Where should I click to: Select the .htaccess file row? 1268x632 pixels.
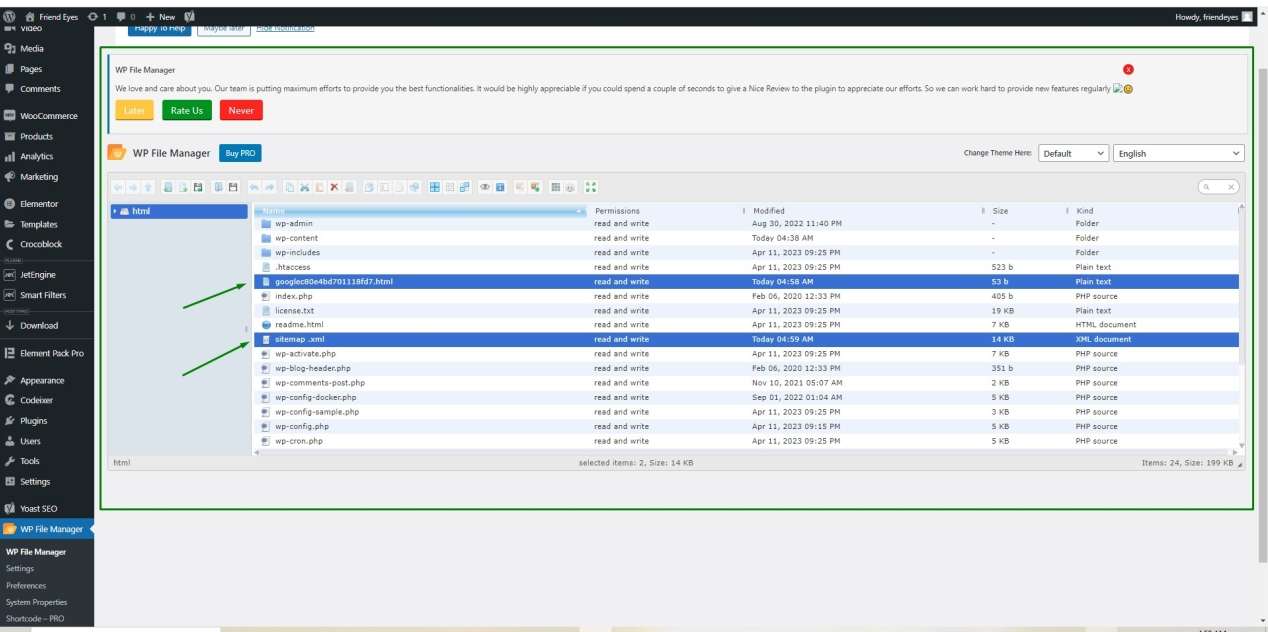(x=746, y=267)
